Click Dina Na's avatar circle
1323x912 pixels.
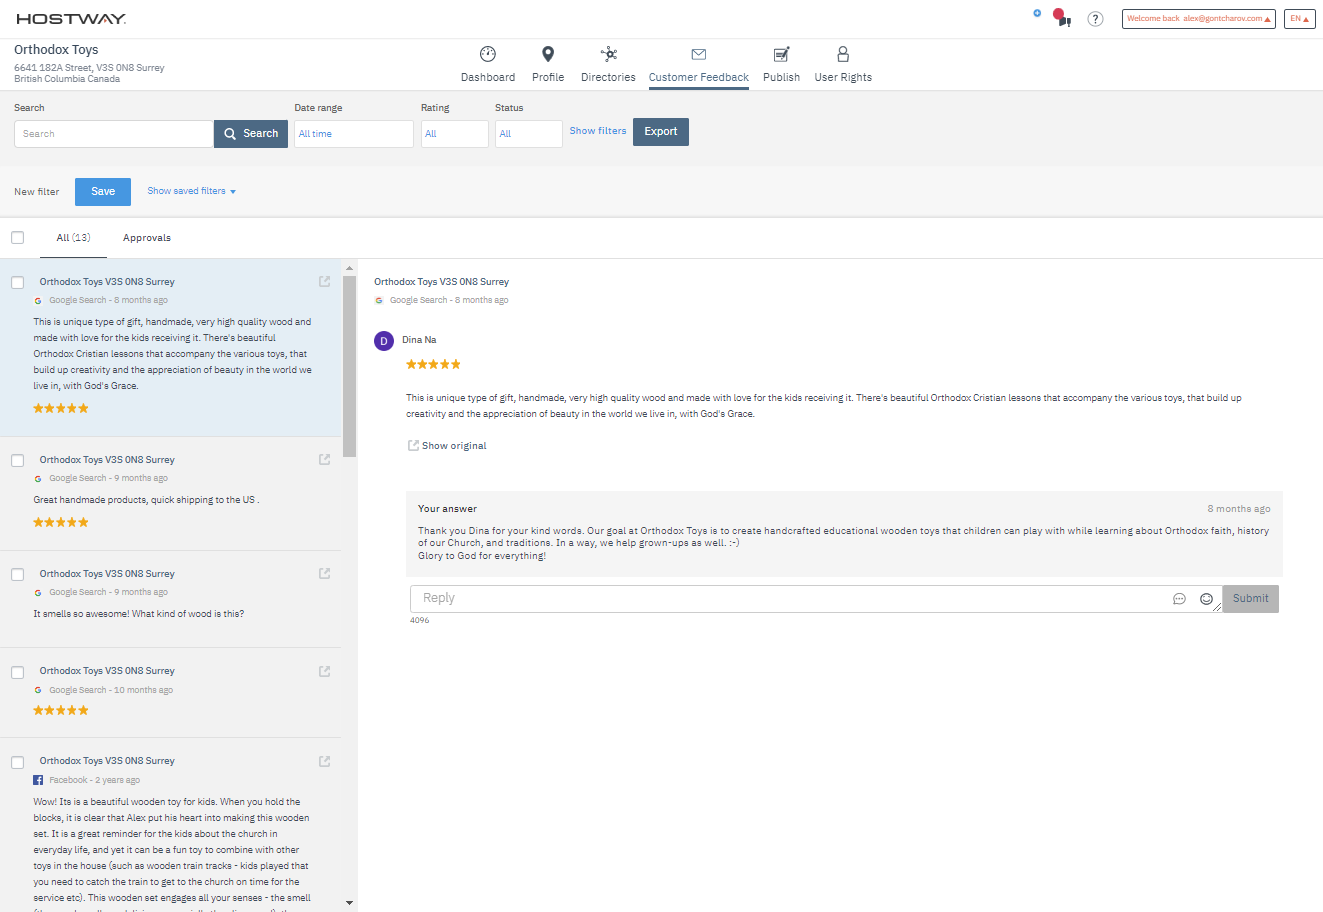tap(384, 341)
